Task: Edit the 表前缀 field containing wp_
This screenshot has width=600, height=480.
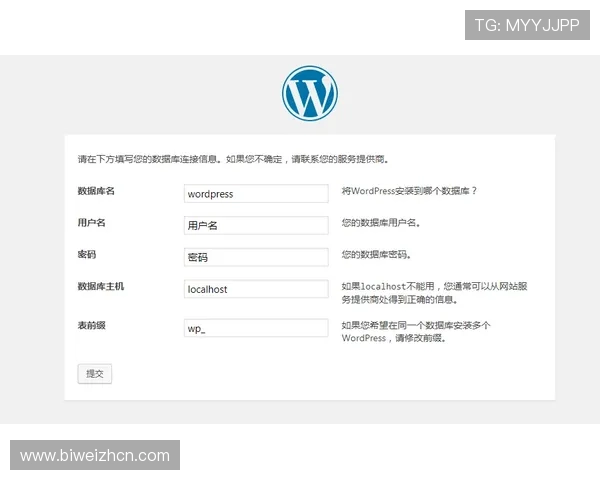Action: click(256, 328)
